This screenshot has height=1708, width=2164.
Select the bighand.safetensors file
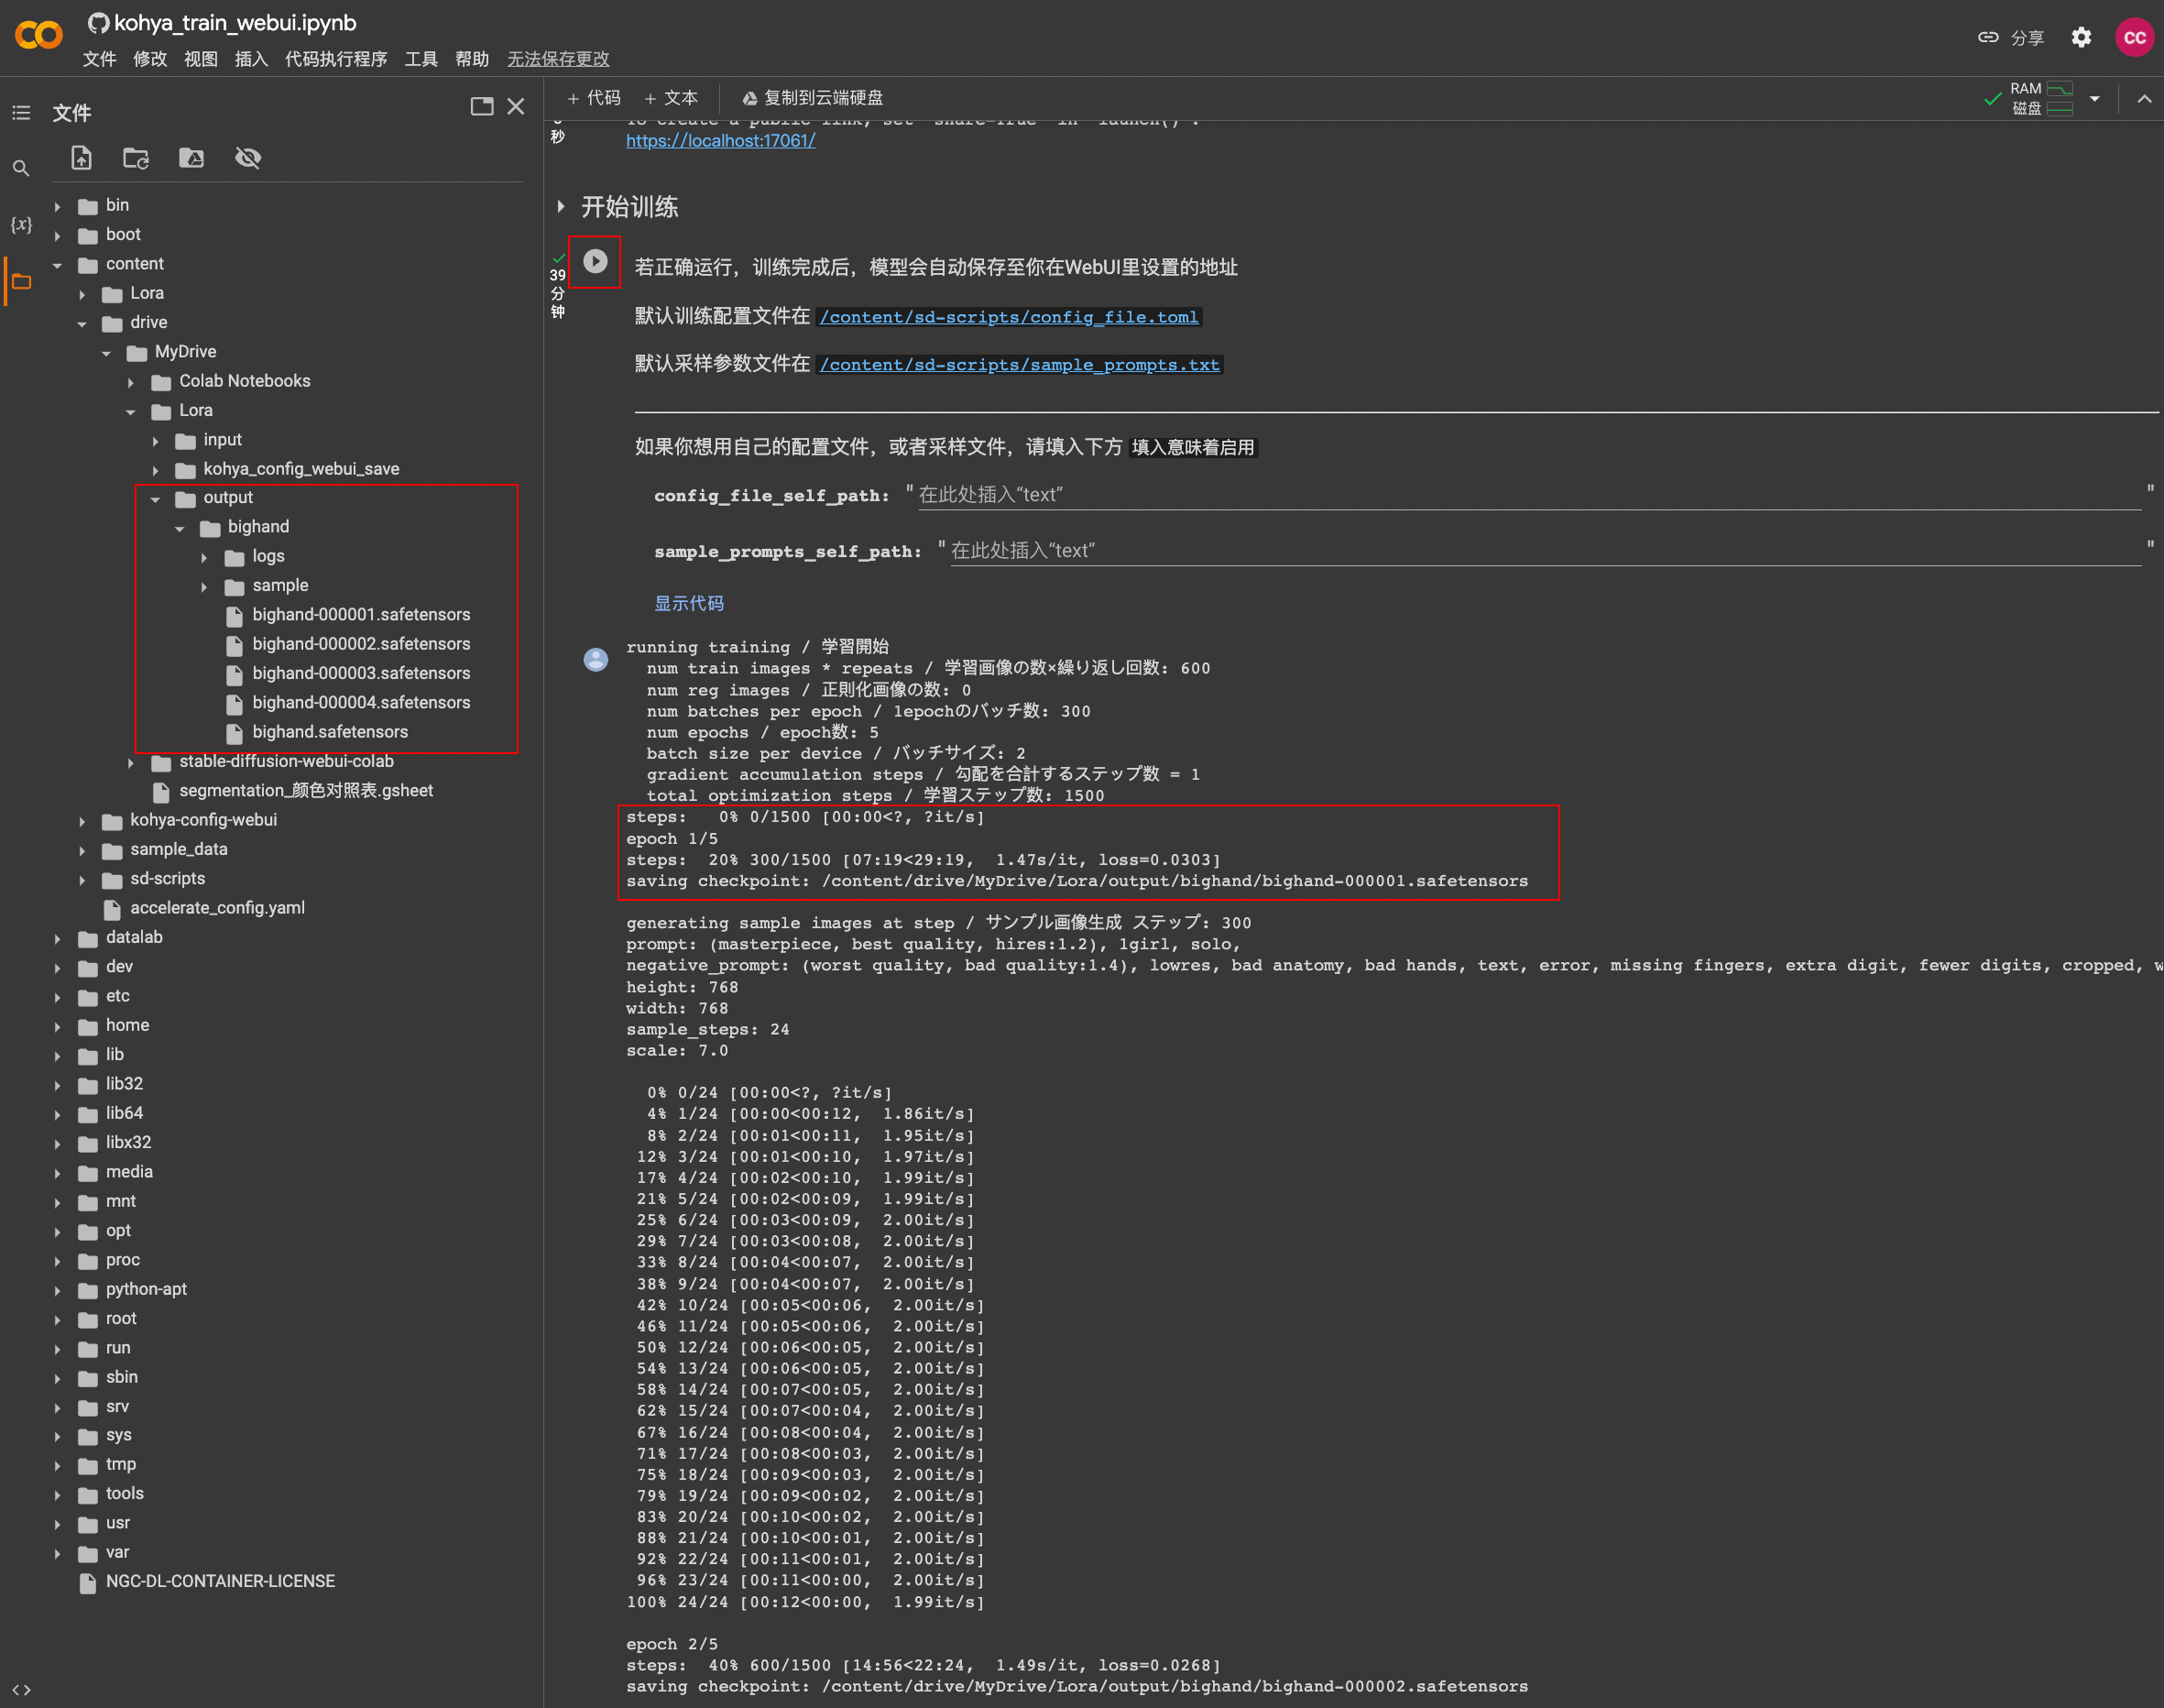(329, 732)
